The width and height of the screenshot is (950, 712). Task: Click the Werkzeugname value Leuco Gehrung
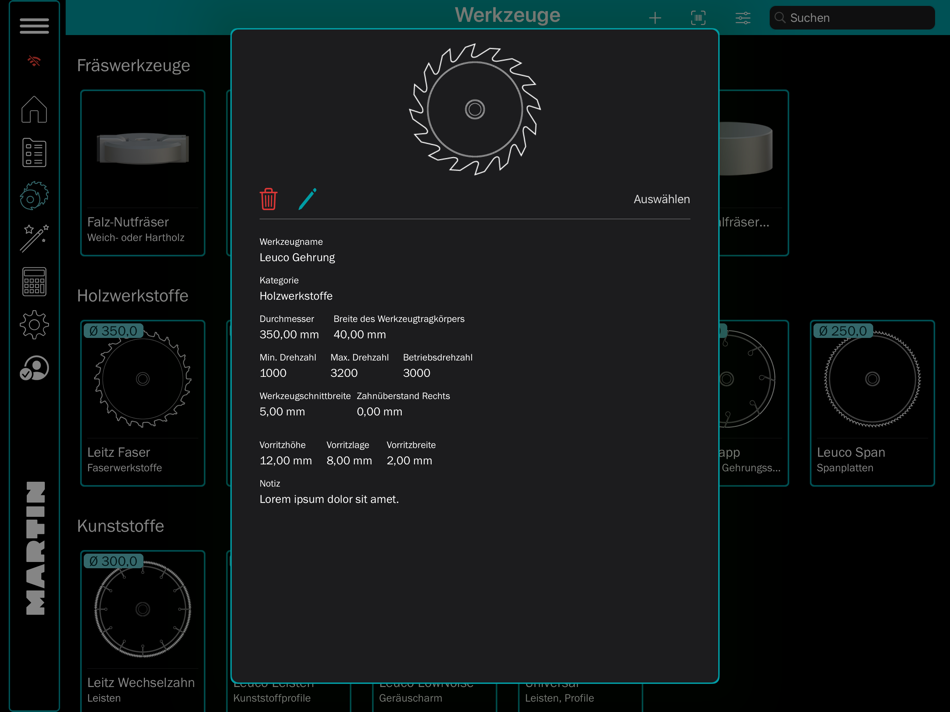(297, 258)
